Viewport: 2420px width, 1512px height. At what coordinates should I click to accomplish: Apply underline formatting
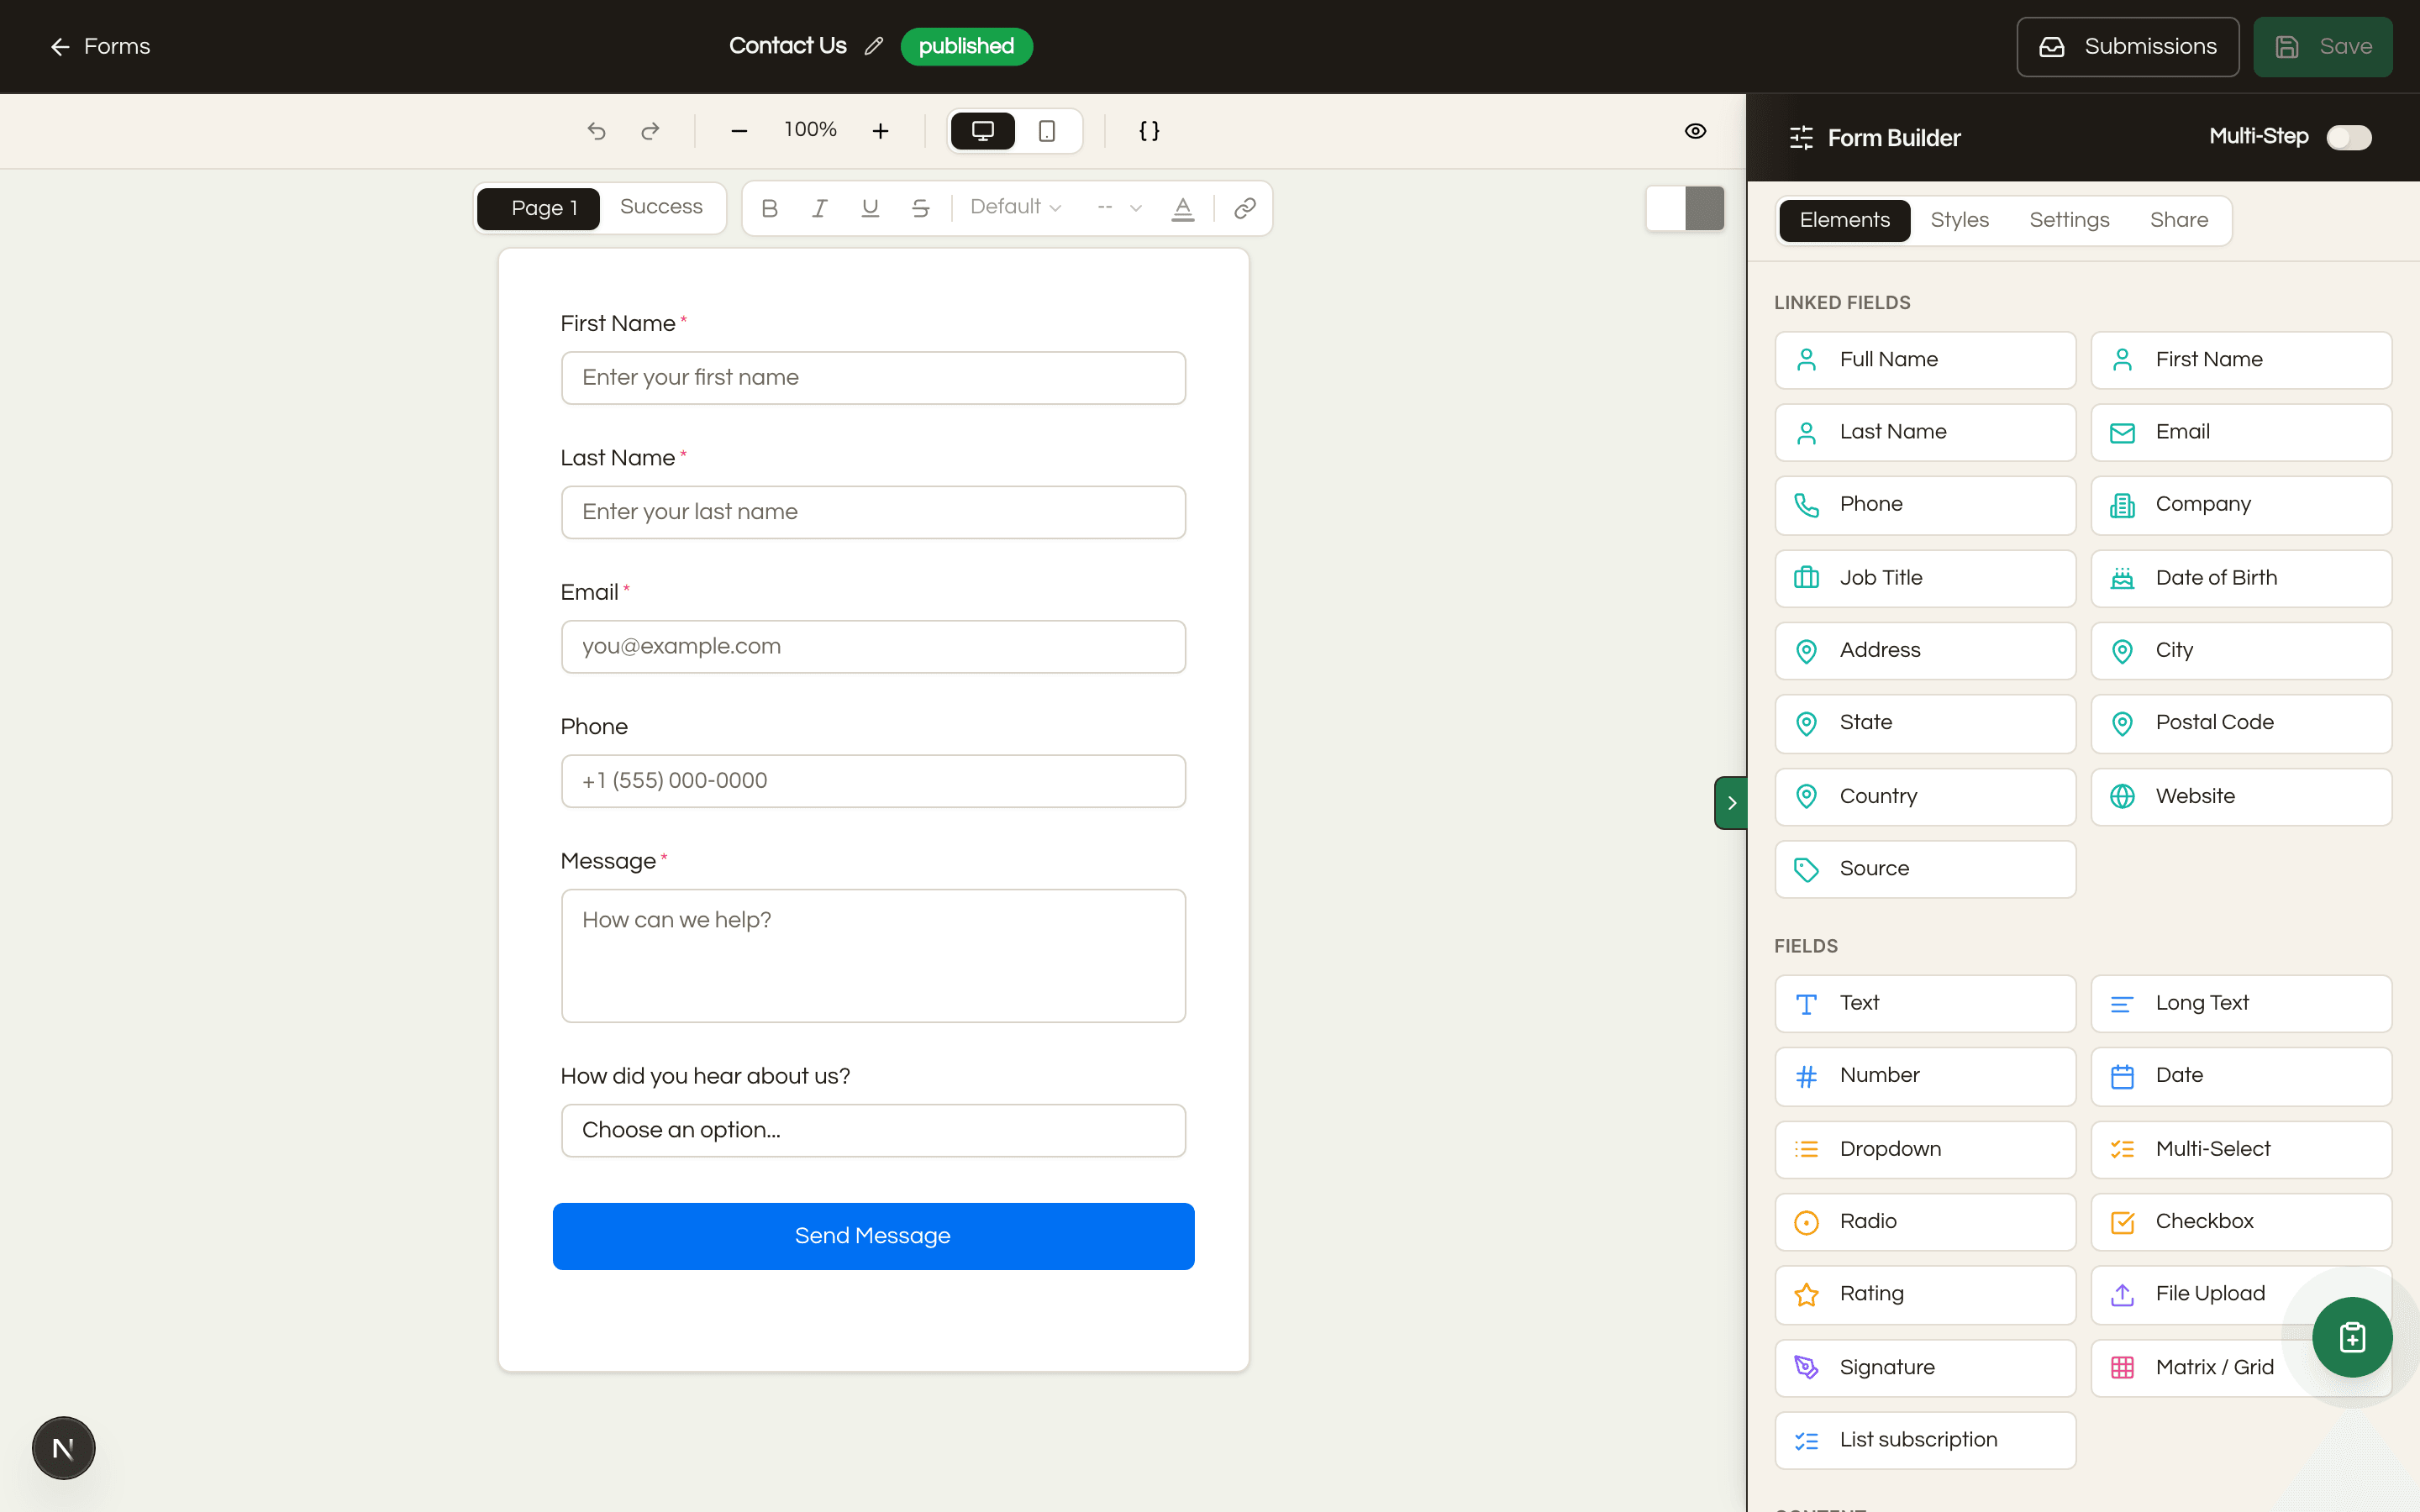[x=870, y=208]
